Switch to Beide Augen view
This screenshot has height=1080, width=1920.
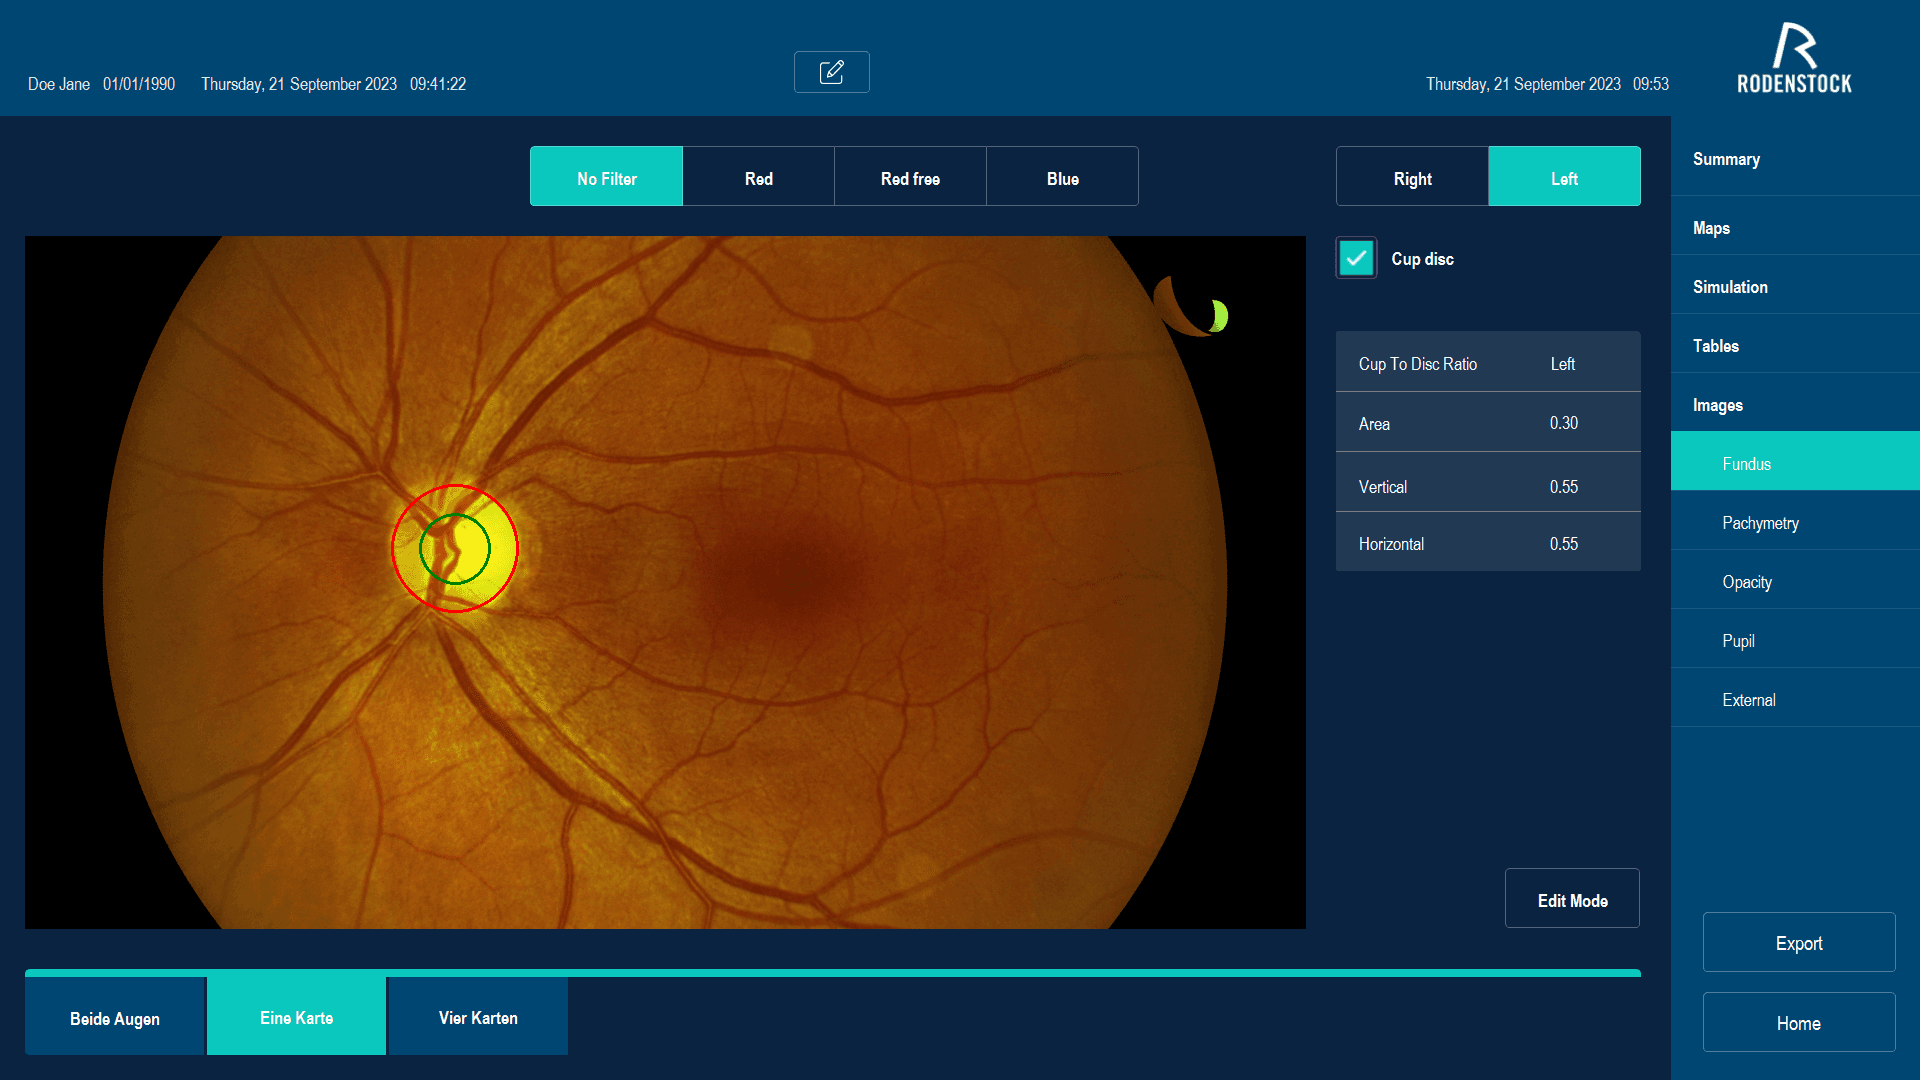115,1017
